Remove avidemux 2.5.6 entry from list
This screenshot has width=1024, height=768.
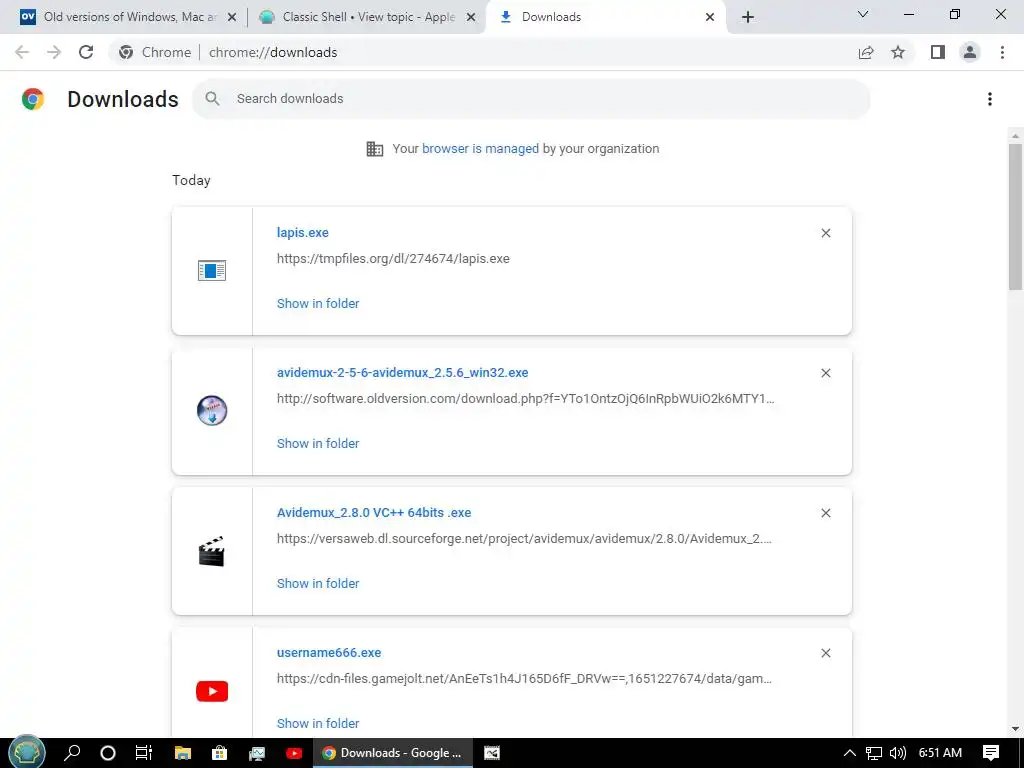click(826, 373)
